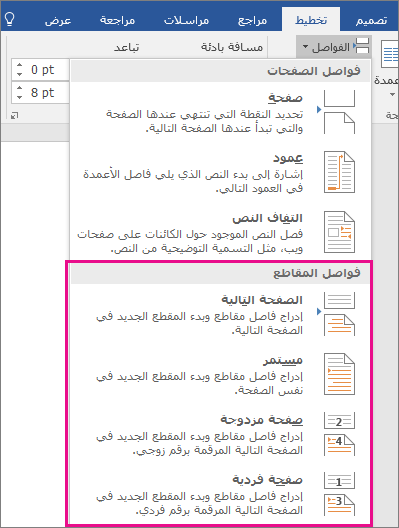Click the description 'والتي تبدأ عندها الصفحة التالية.'
Viewport: 399px width, 528px height.
tap(224, 129)
